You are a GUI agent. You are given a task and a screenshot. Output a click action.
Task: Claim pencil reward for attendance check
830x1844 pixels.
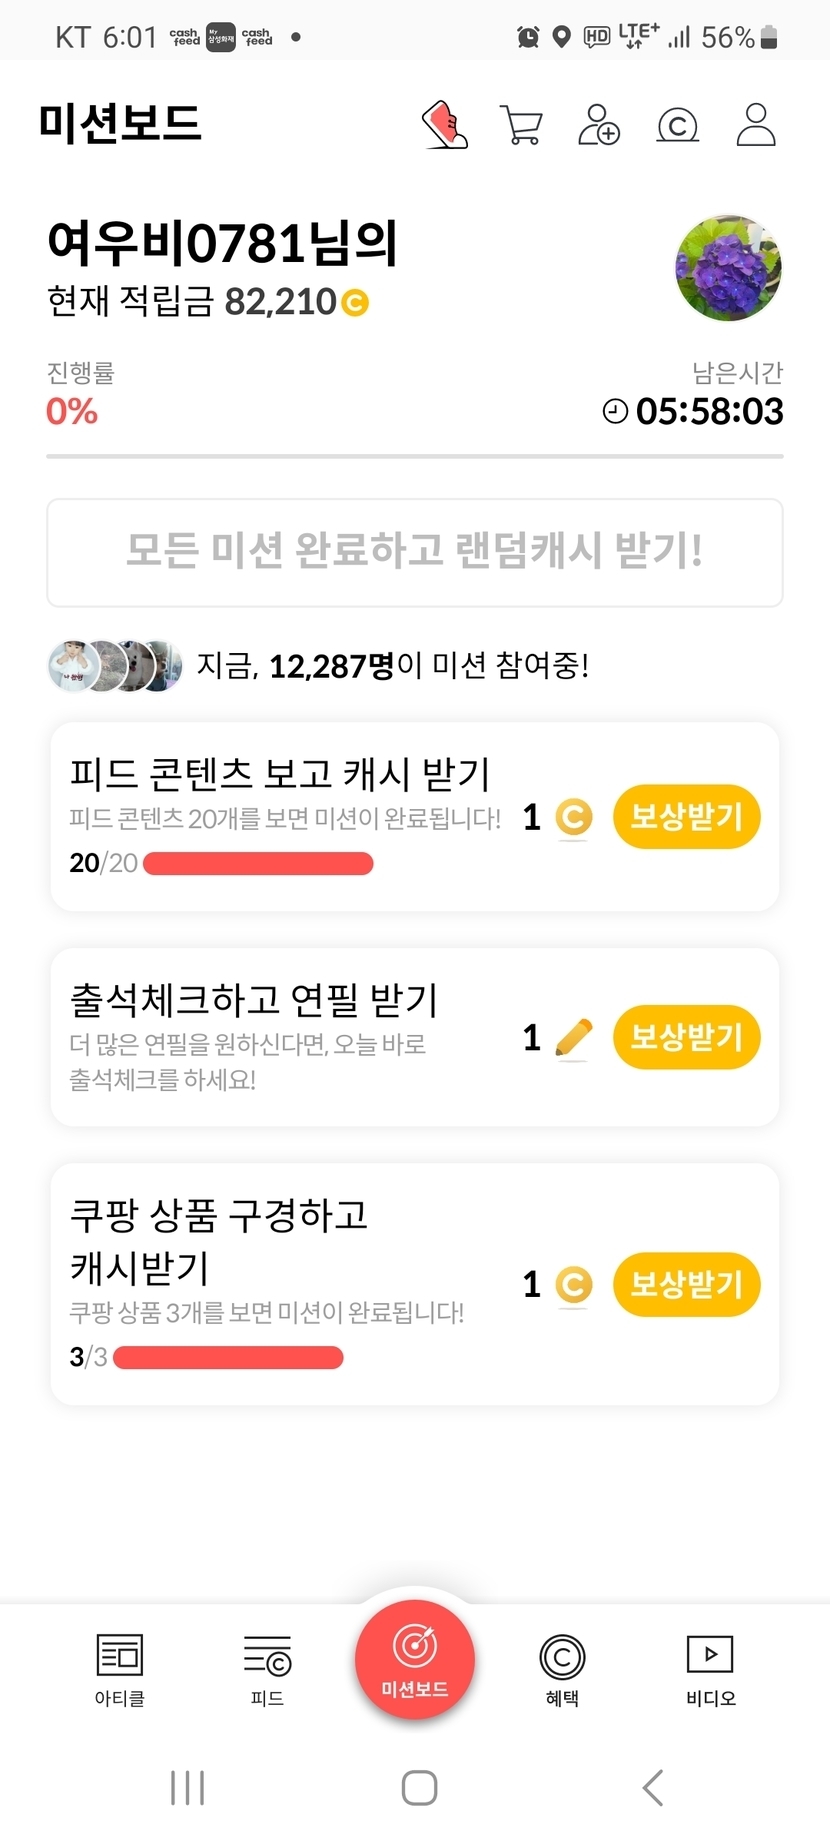click(686, 1037)
